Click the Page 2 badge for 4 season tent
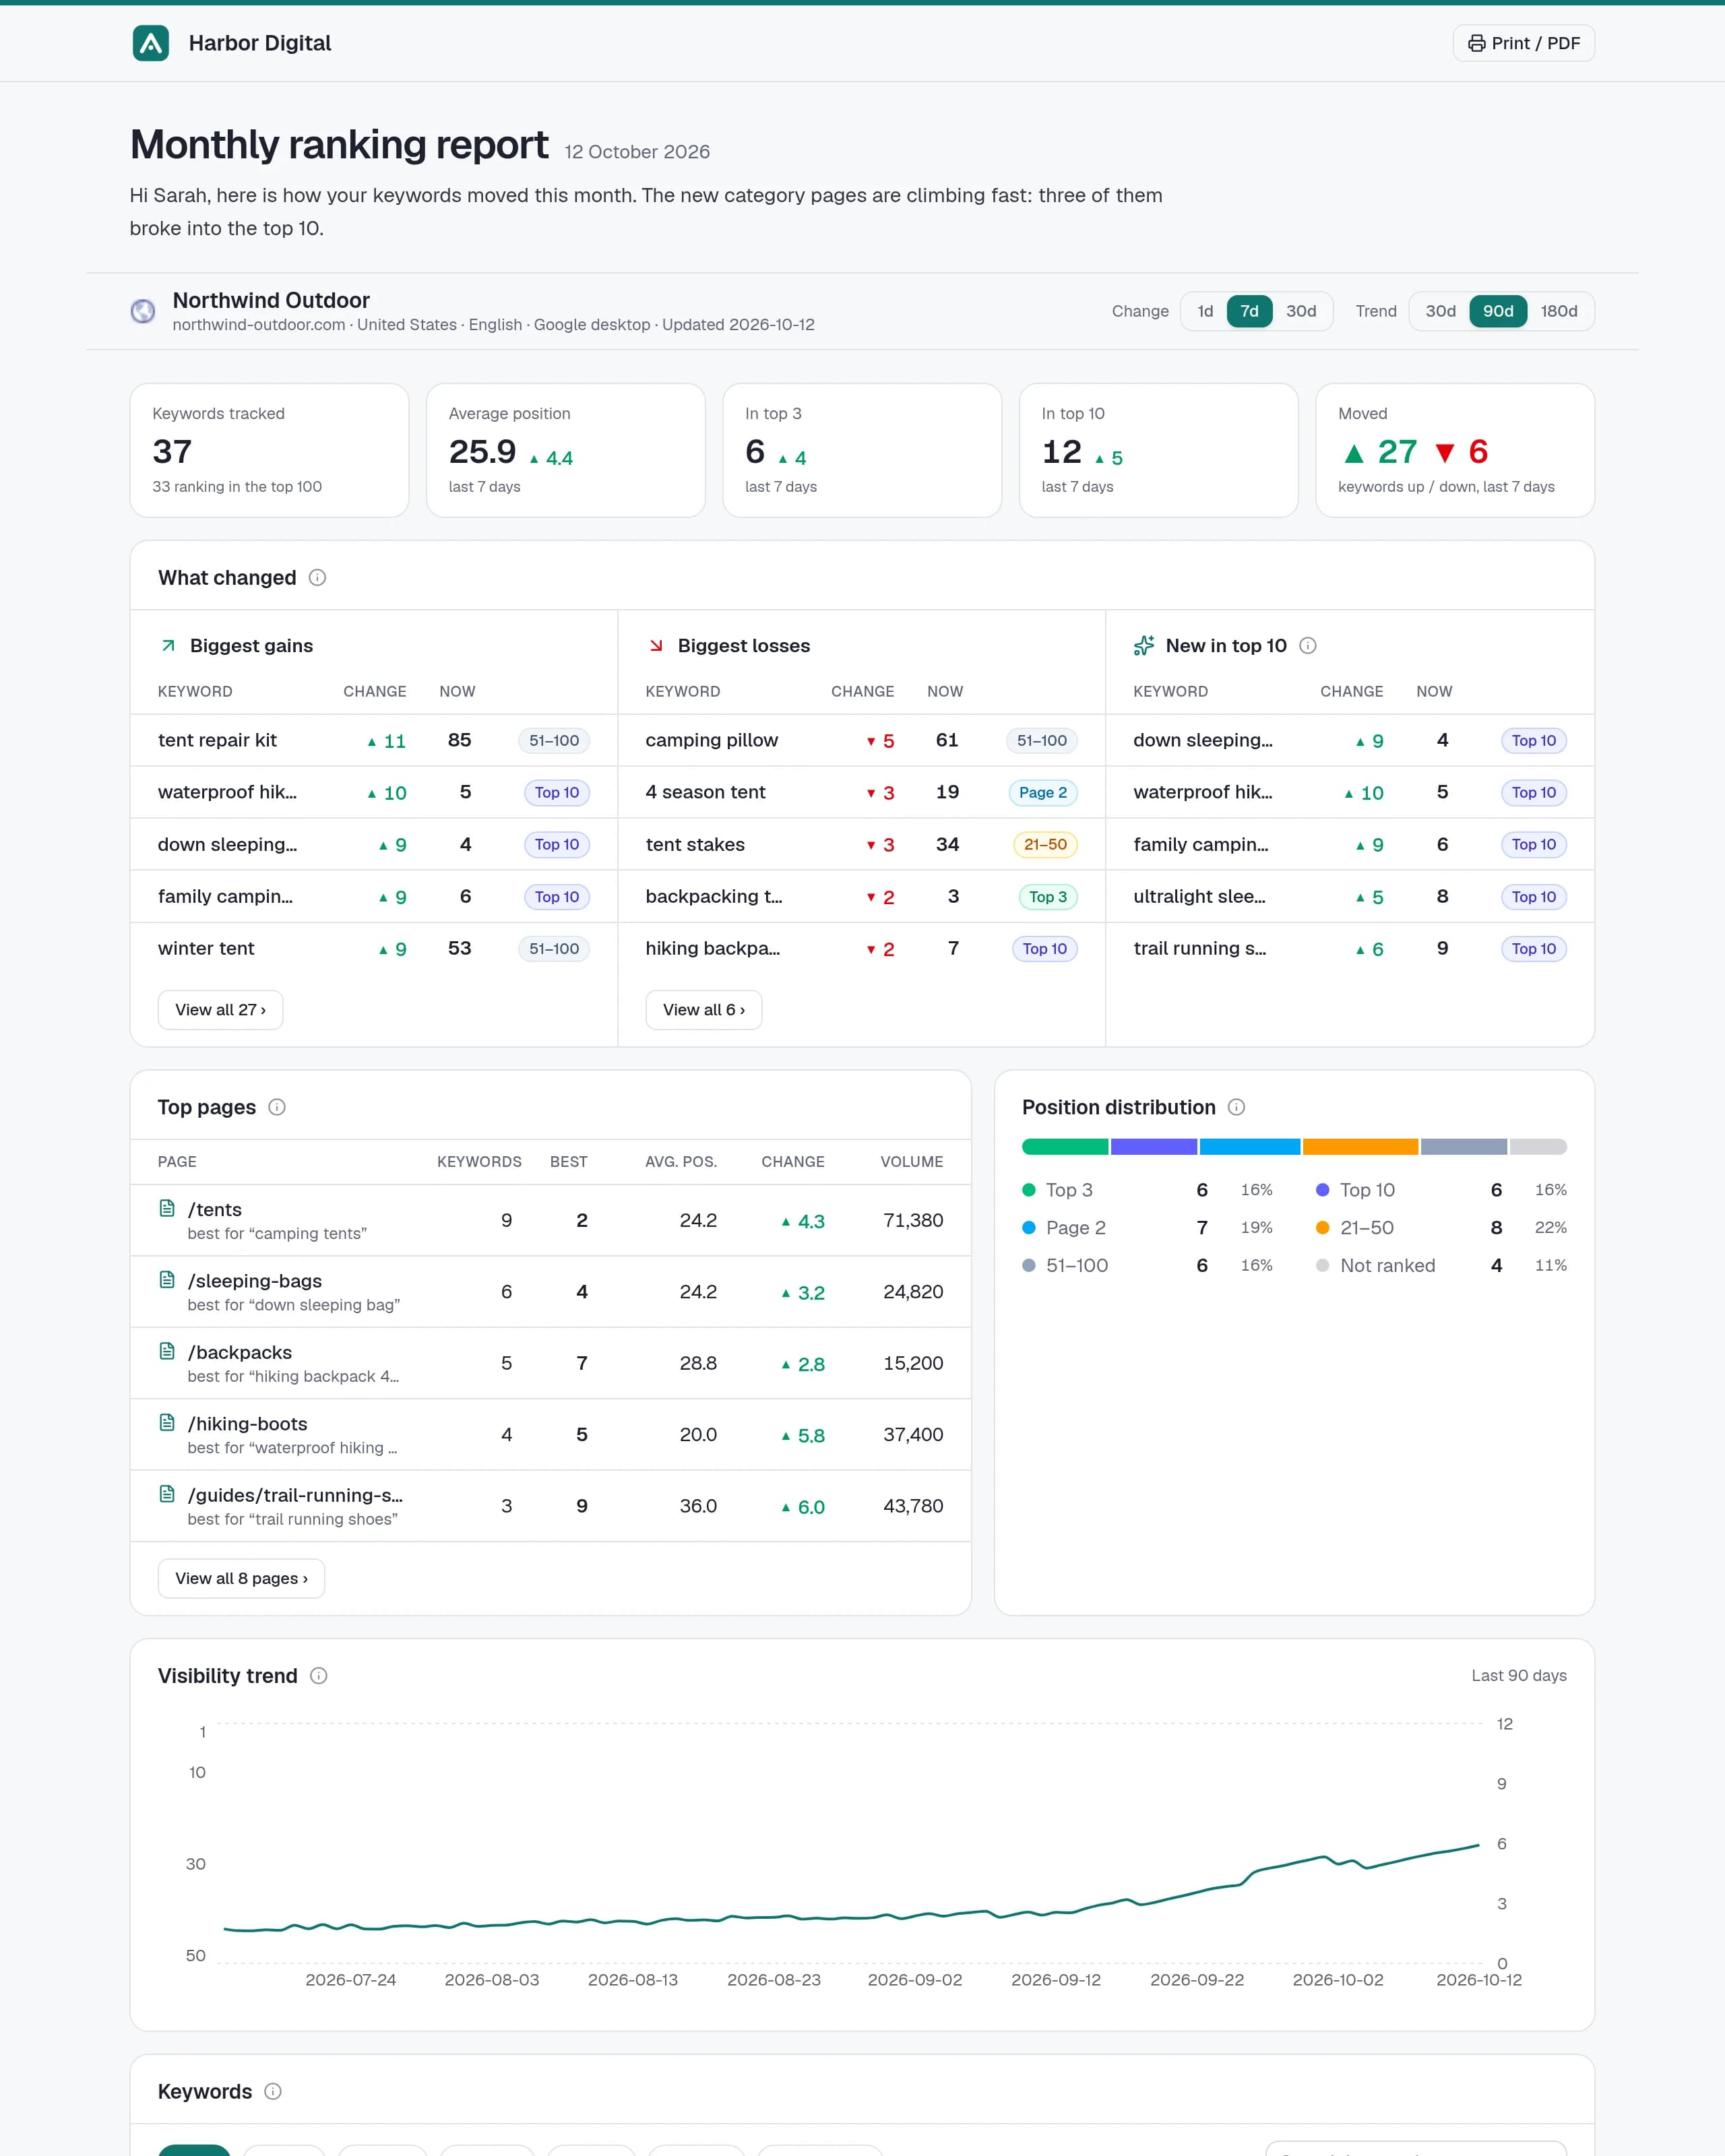The height and width of the screenshot is (2156, 1725). coord(1043,793)
